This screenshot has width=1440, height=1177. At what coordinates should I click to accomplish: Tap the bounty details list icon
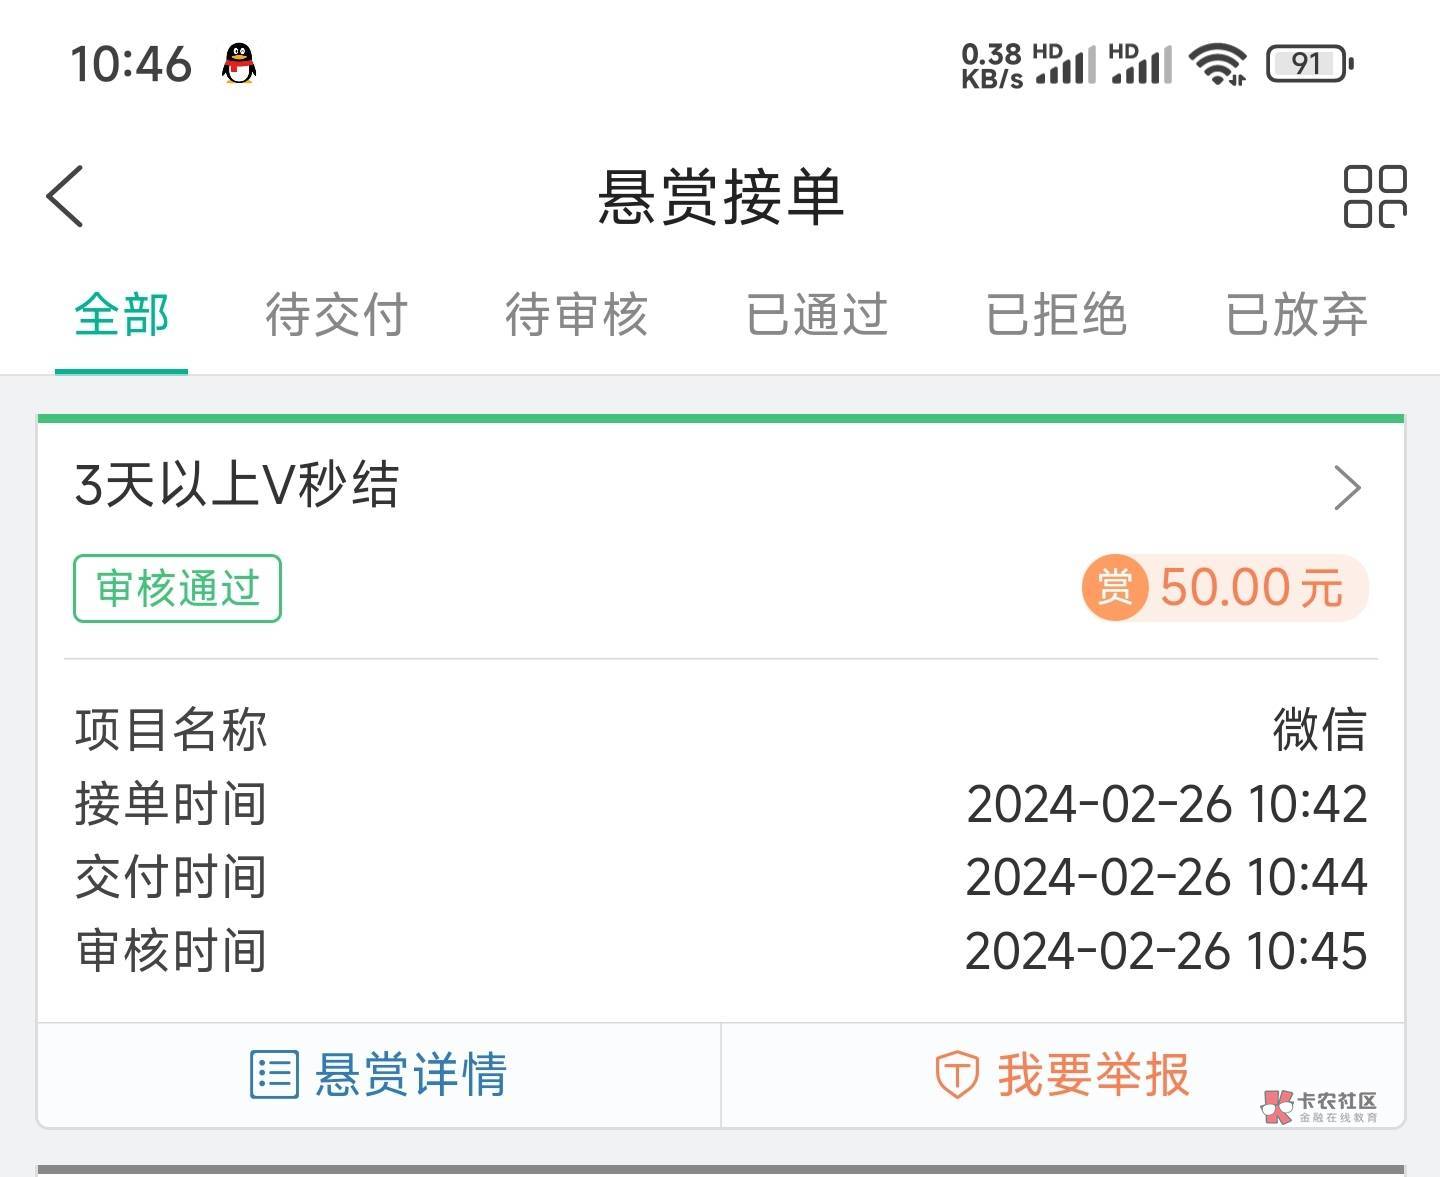pyautogui.click(x=273, y=1075)
